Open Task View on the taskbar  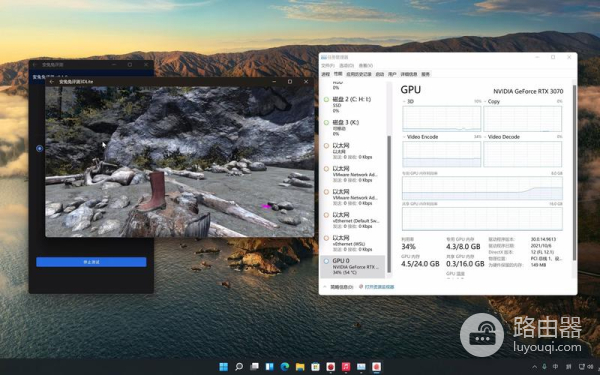point(254,367)
